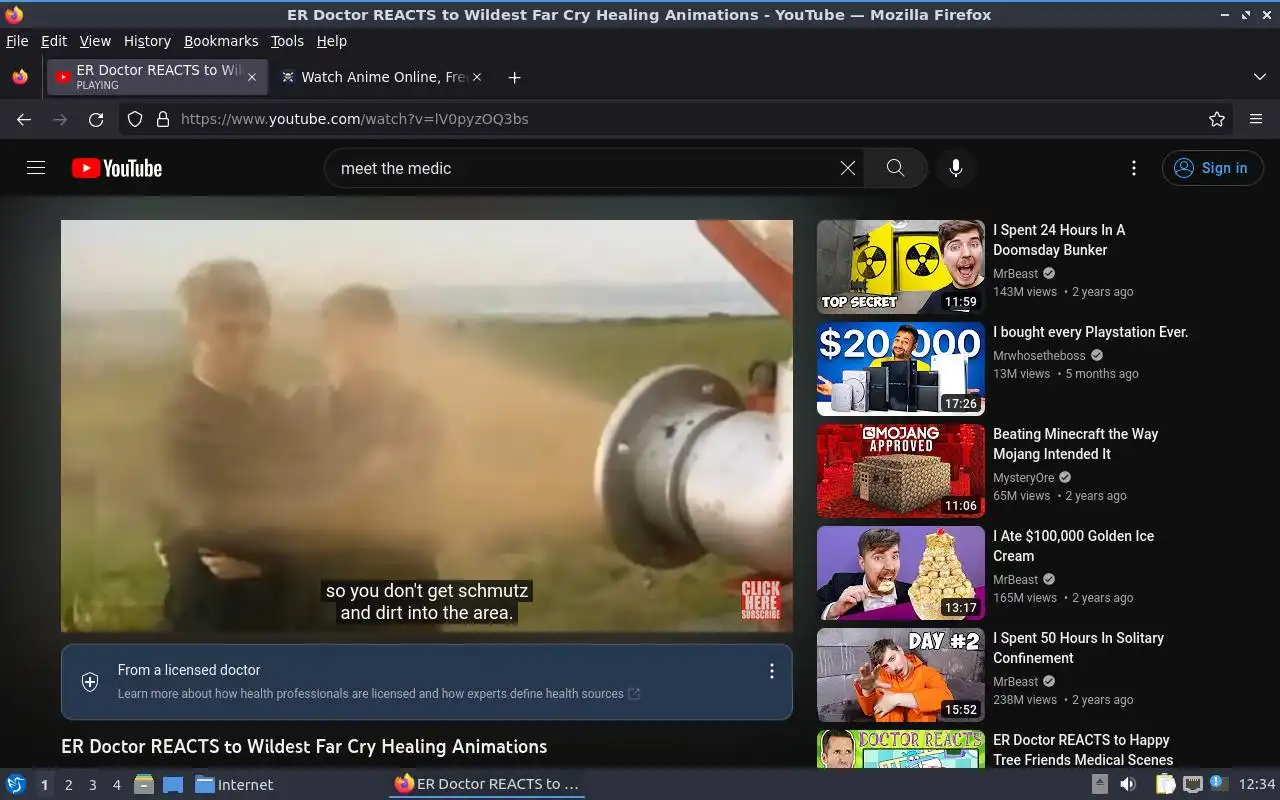Viewport: 1280px width, 800px height.
Task: Open the $20,000 Playstation video thumbnail
Action: point(901,369)
